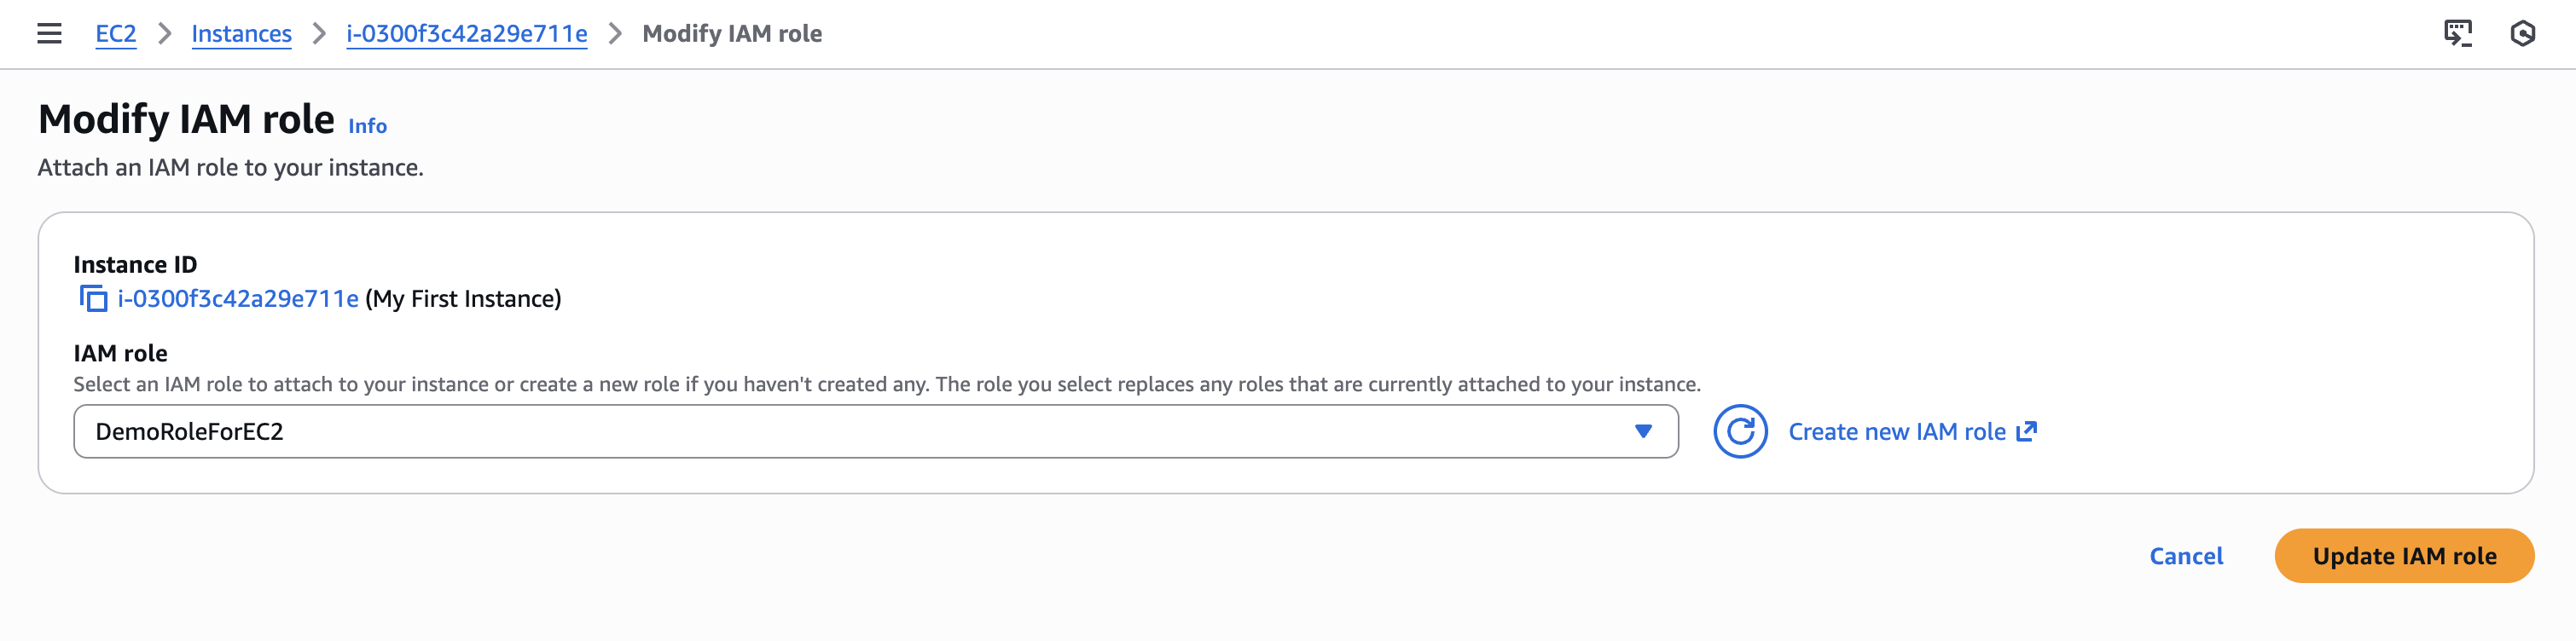Open the hamburger navigation menu
The width and height of the screenshot is (2576, 641).
[x=49, y=34]
